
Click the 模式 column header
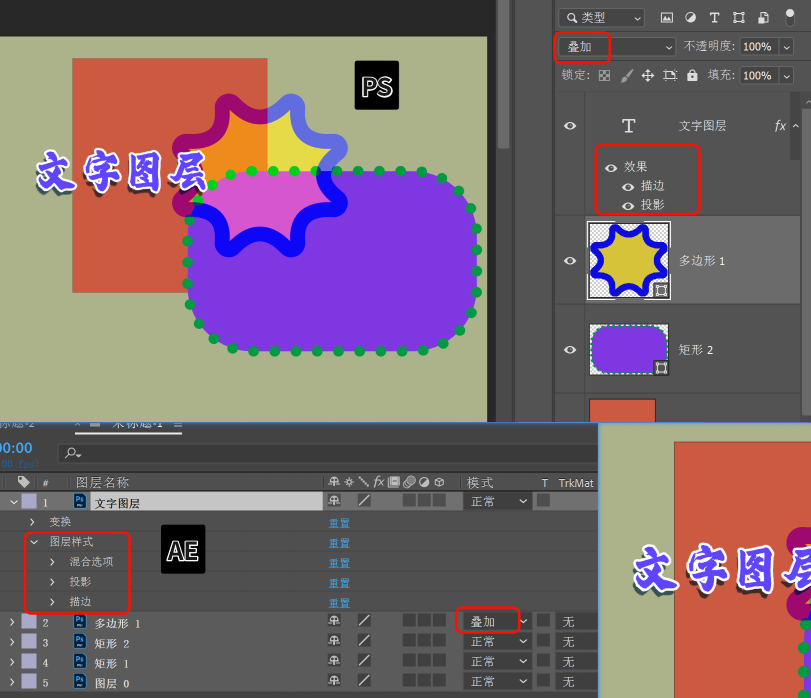point(480,482)
